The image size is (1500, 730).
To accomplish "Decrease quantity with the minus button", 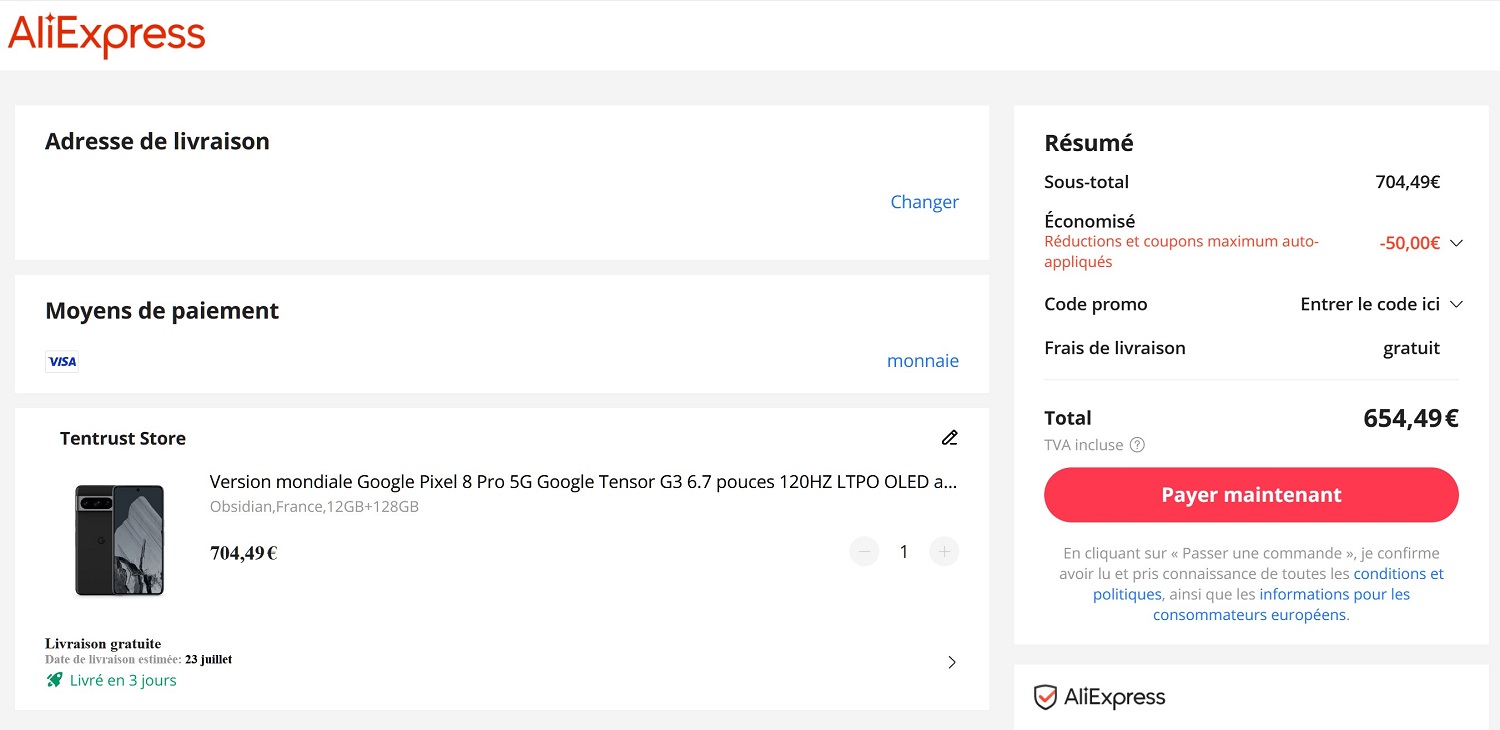I will click(864, 552).
